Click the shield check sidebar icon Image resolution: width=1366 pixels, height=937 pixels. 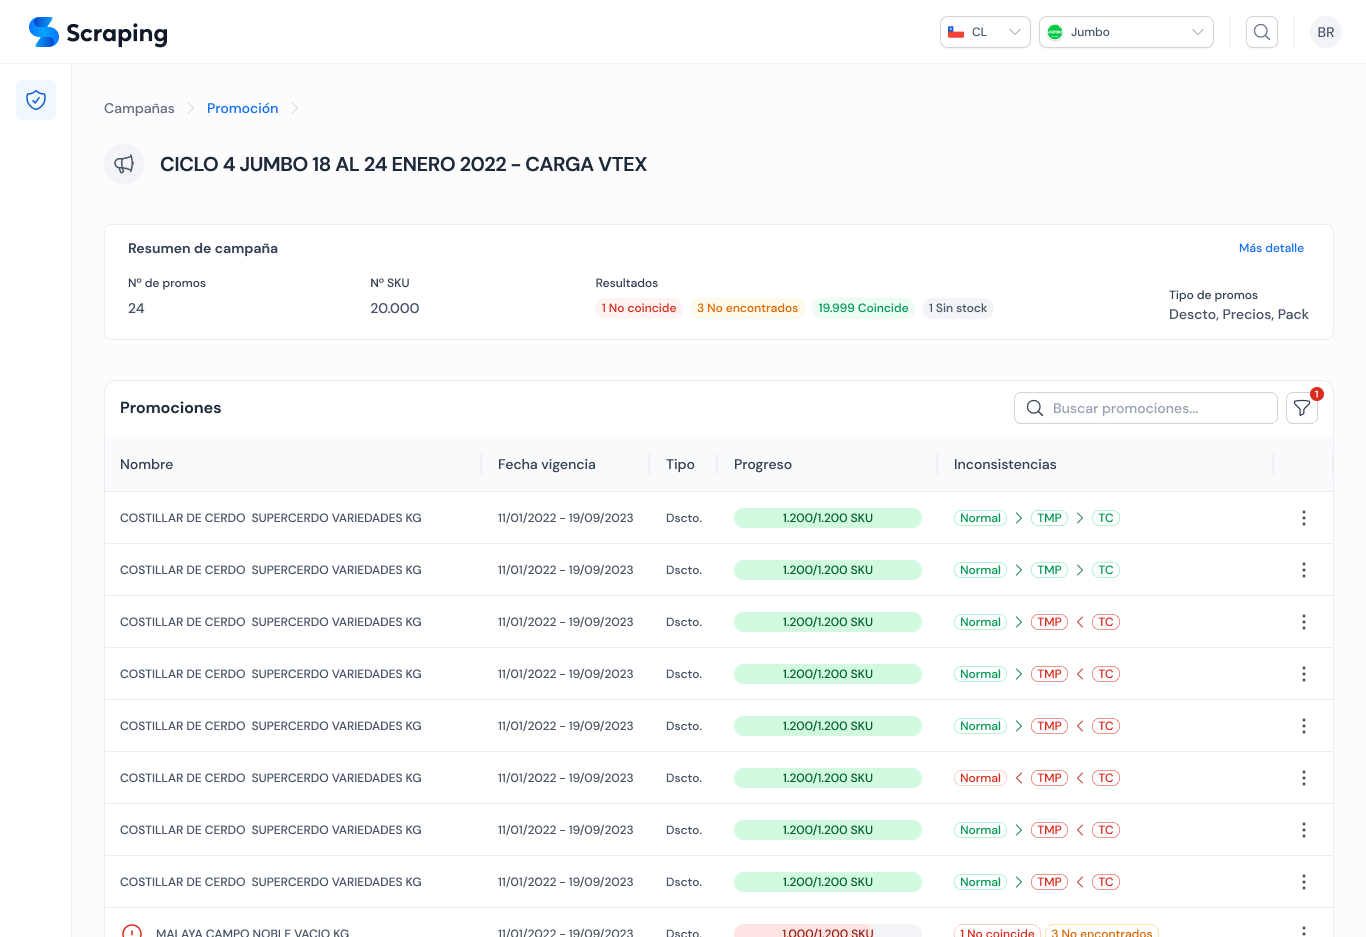pos(36,100)
